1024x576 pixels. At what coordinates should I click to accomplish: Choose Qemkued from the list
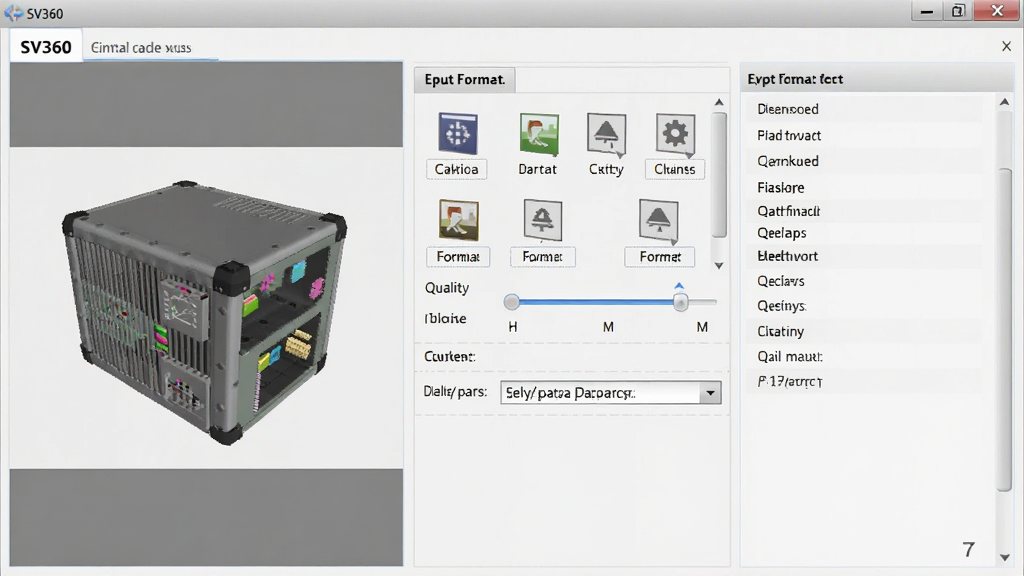(863, 161)
